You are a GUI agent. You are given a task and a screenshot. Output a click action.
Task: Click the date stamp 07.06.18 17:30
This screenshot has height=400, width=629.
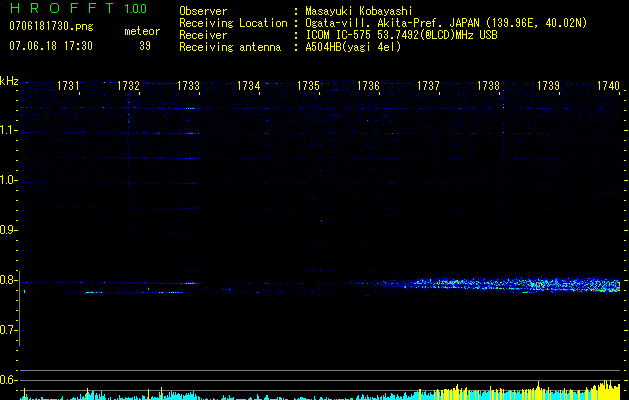pyautogui.click(x=51, y=46)
